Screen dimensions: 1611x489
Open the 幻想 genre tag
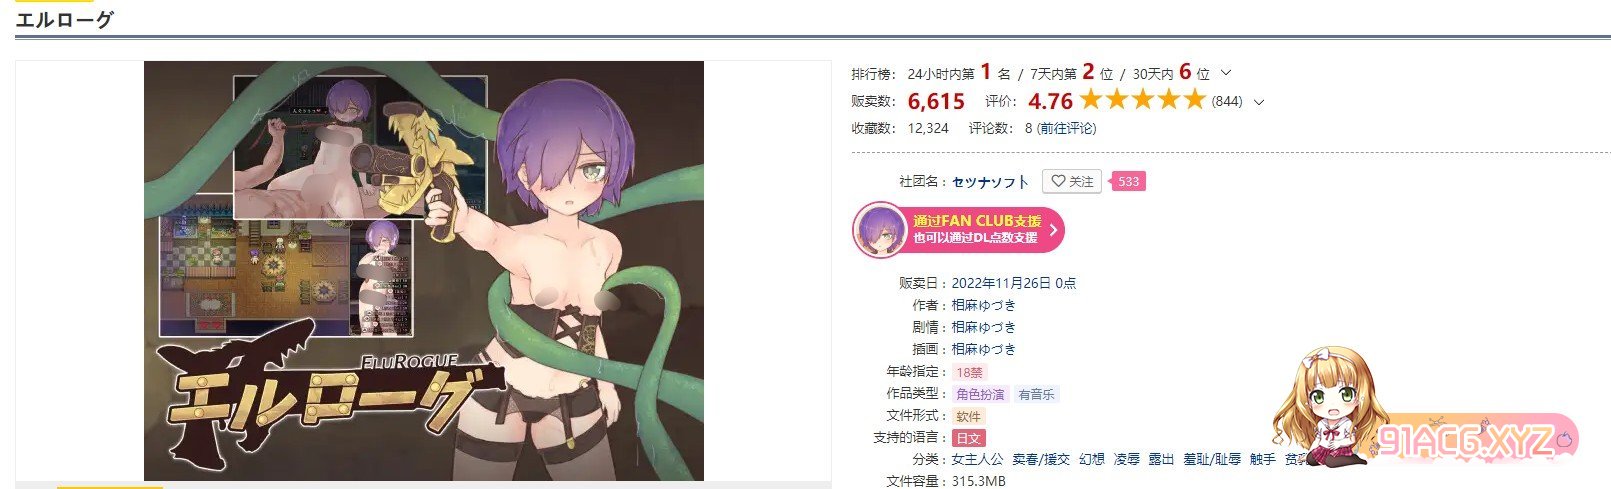[1091, 459]
